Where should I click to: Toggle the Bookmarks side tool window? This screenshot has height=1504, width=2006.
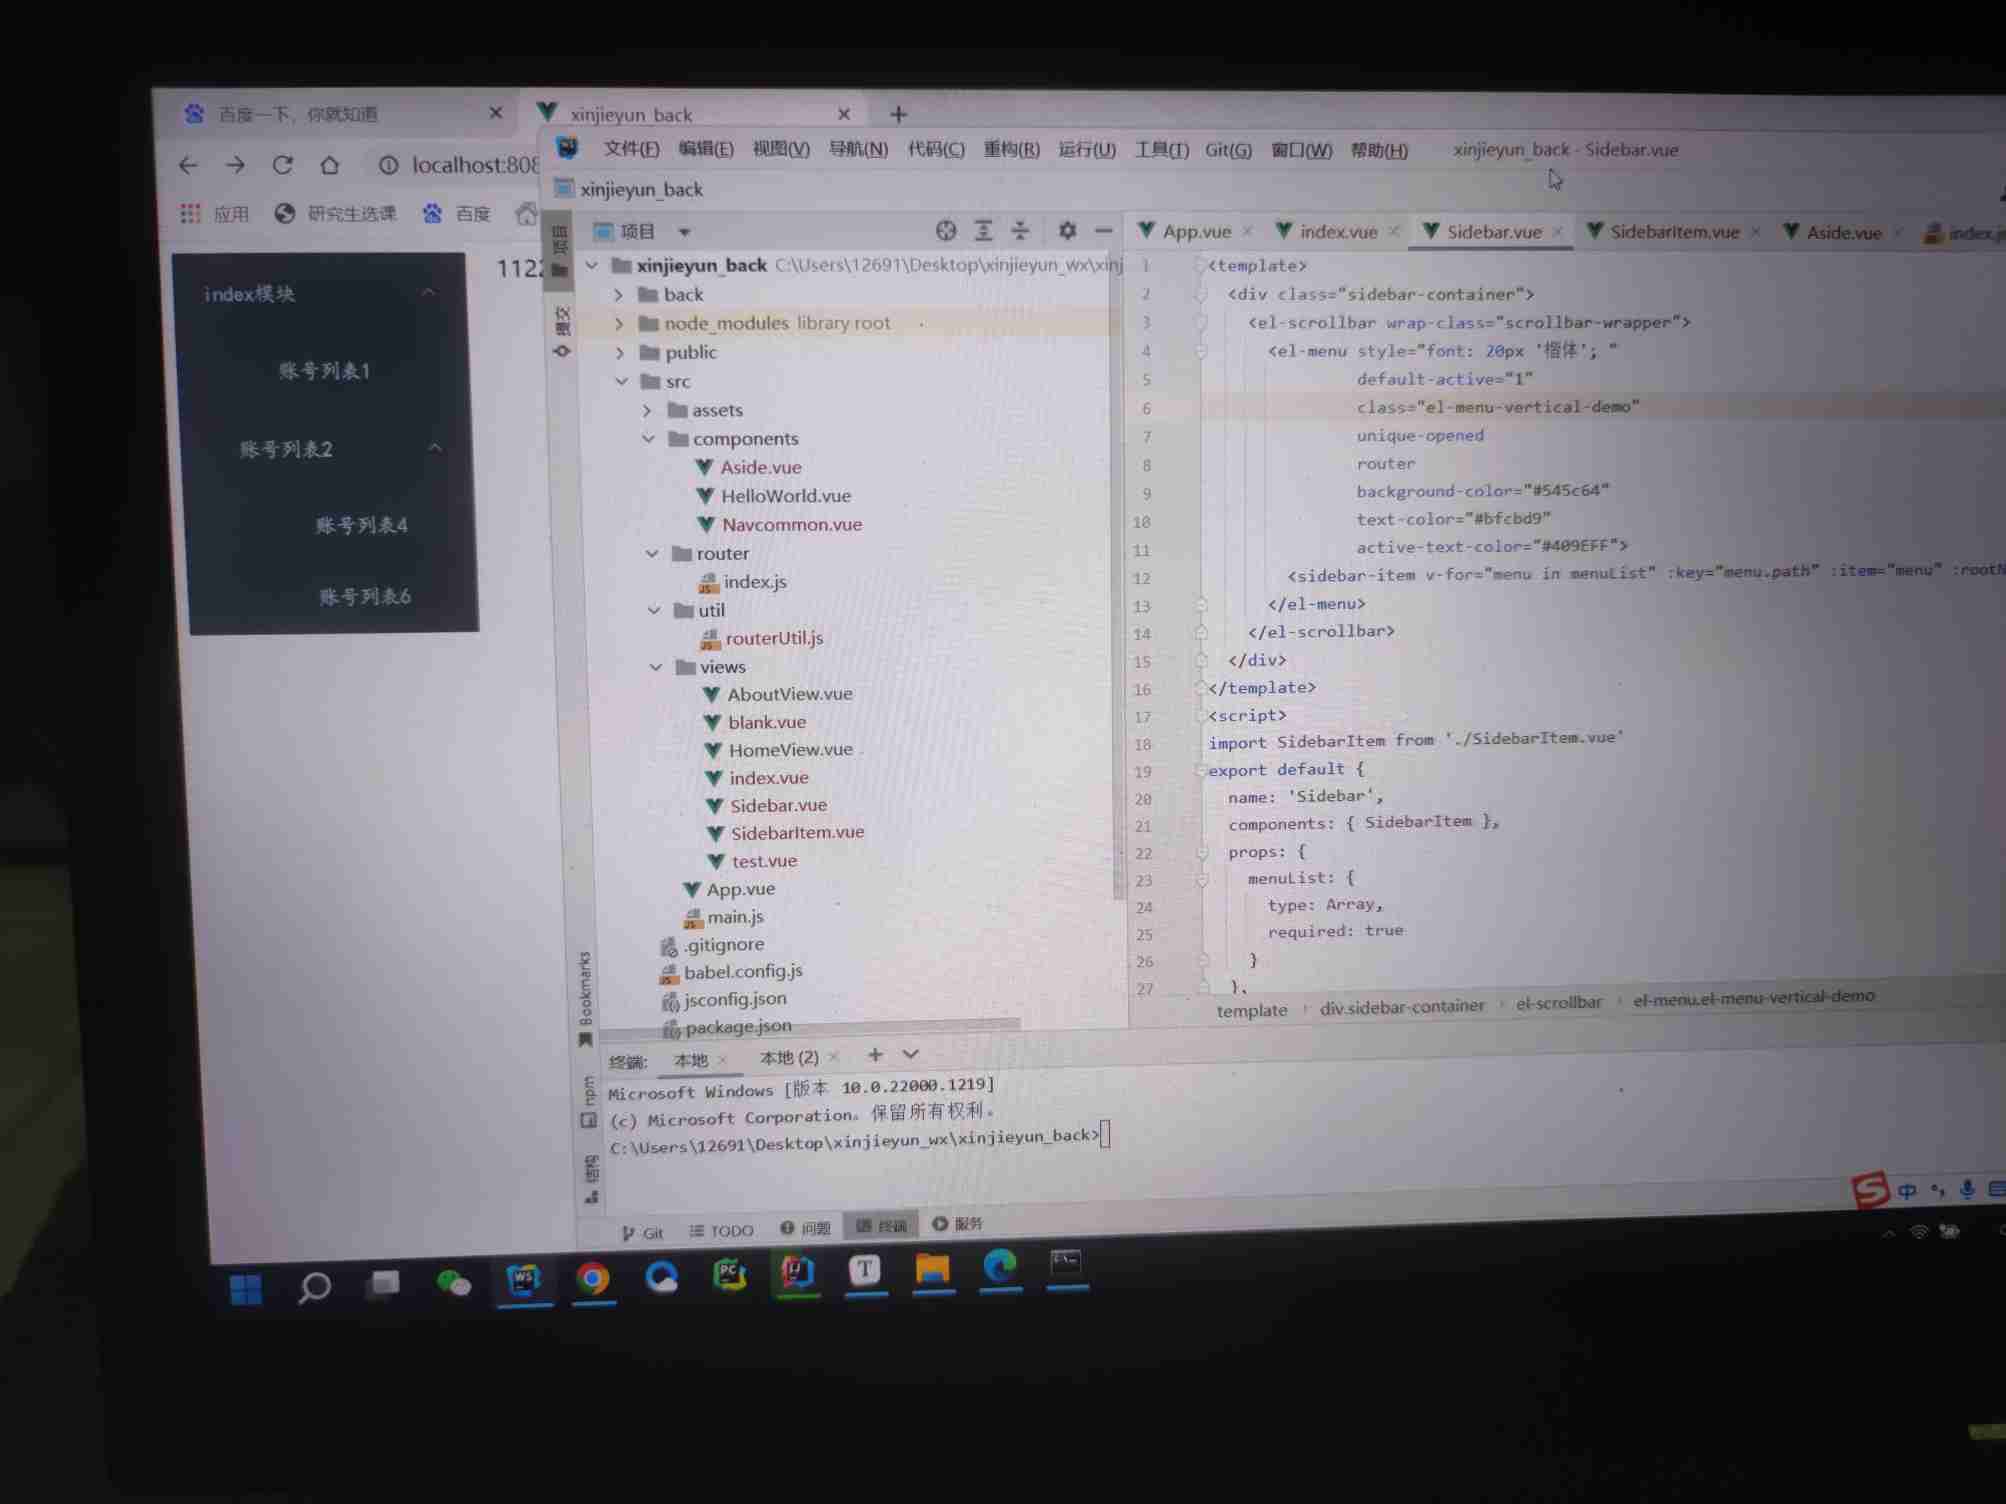pos(585,996)
